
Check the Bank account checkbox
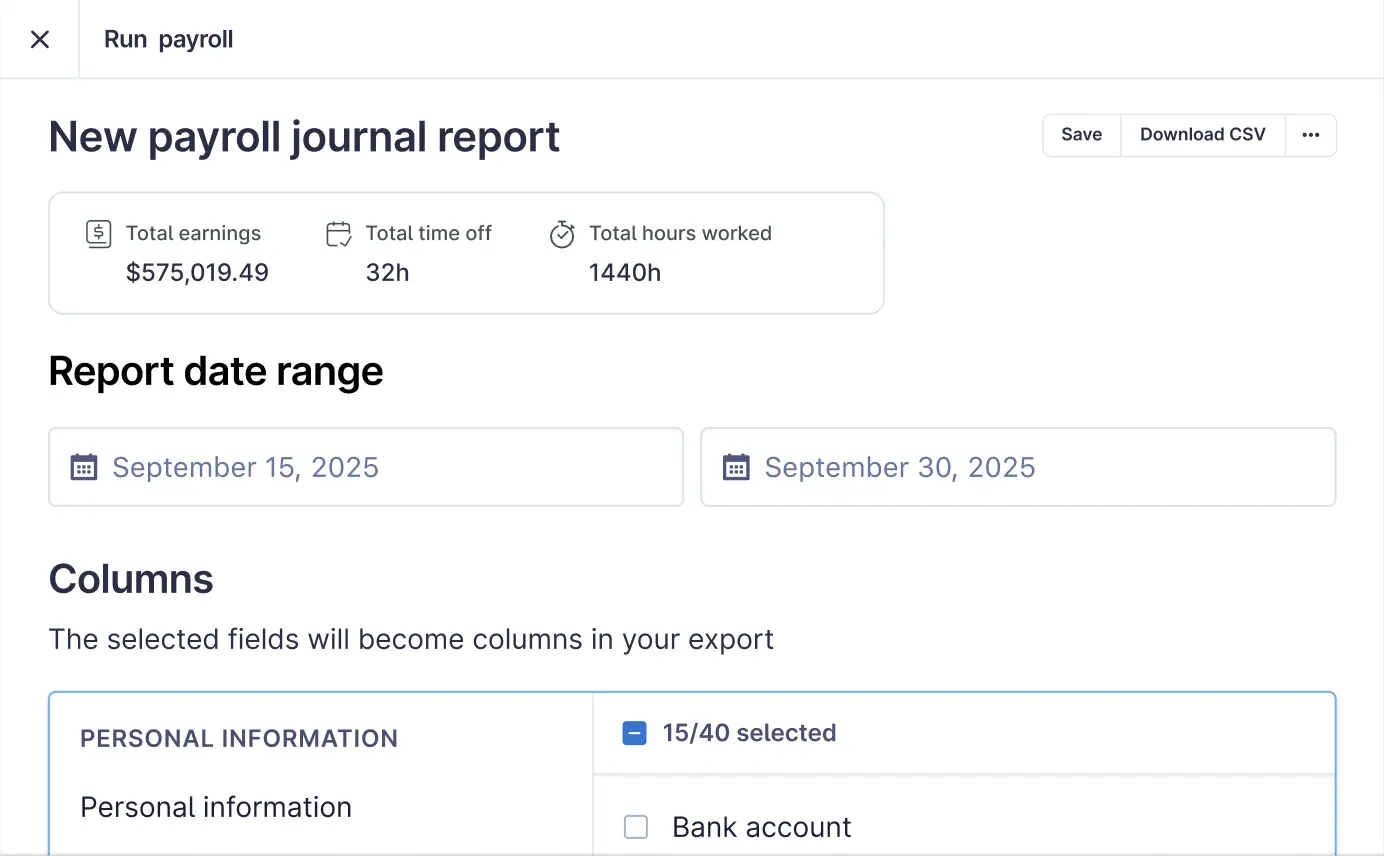pos(636,827)
